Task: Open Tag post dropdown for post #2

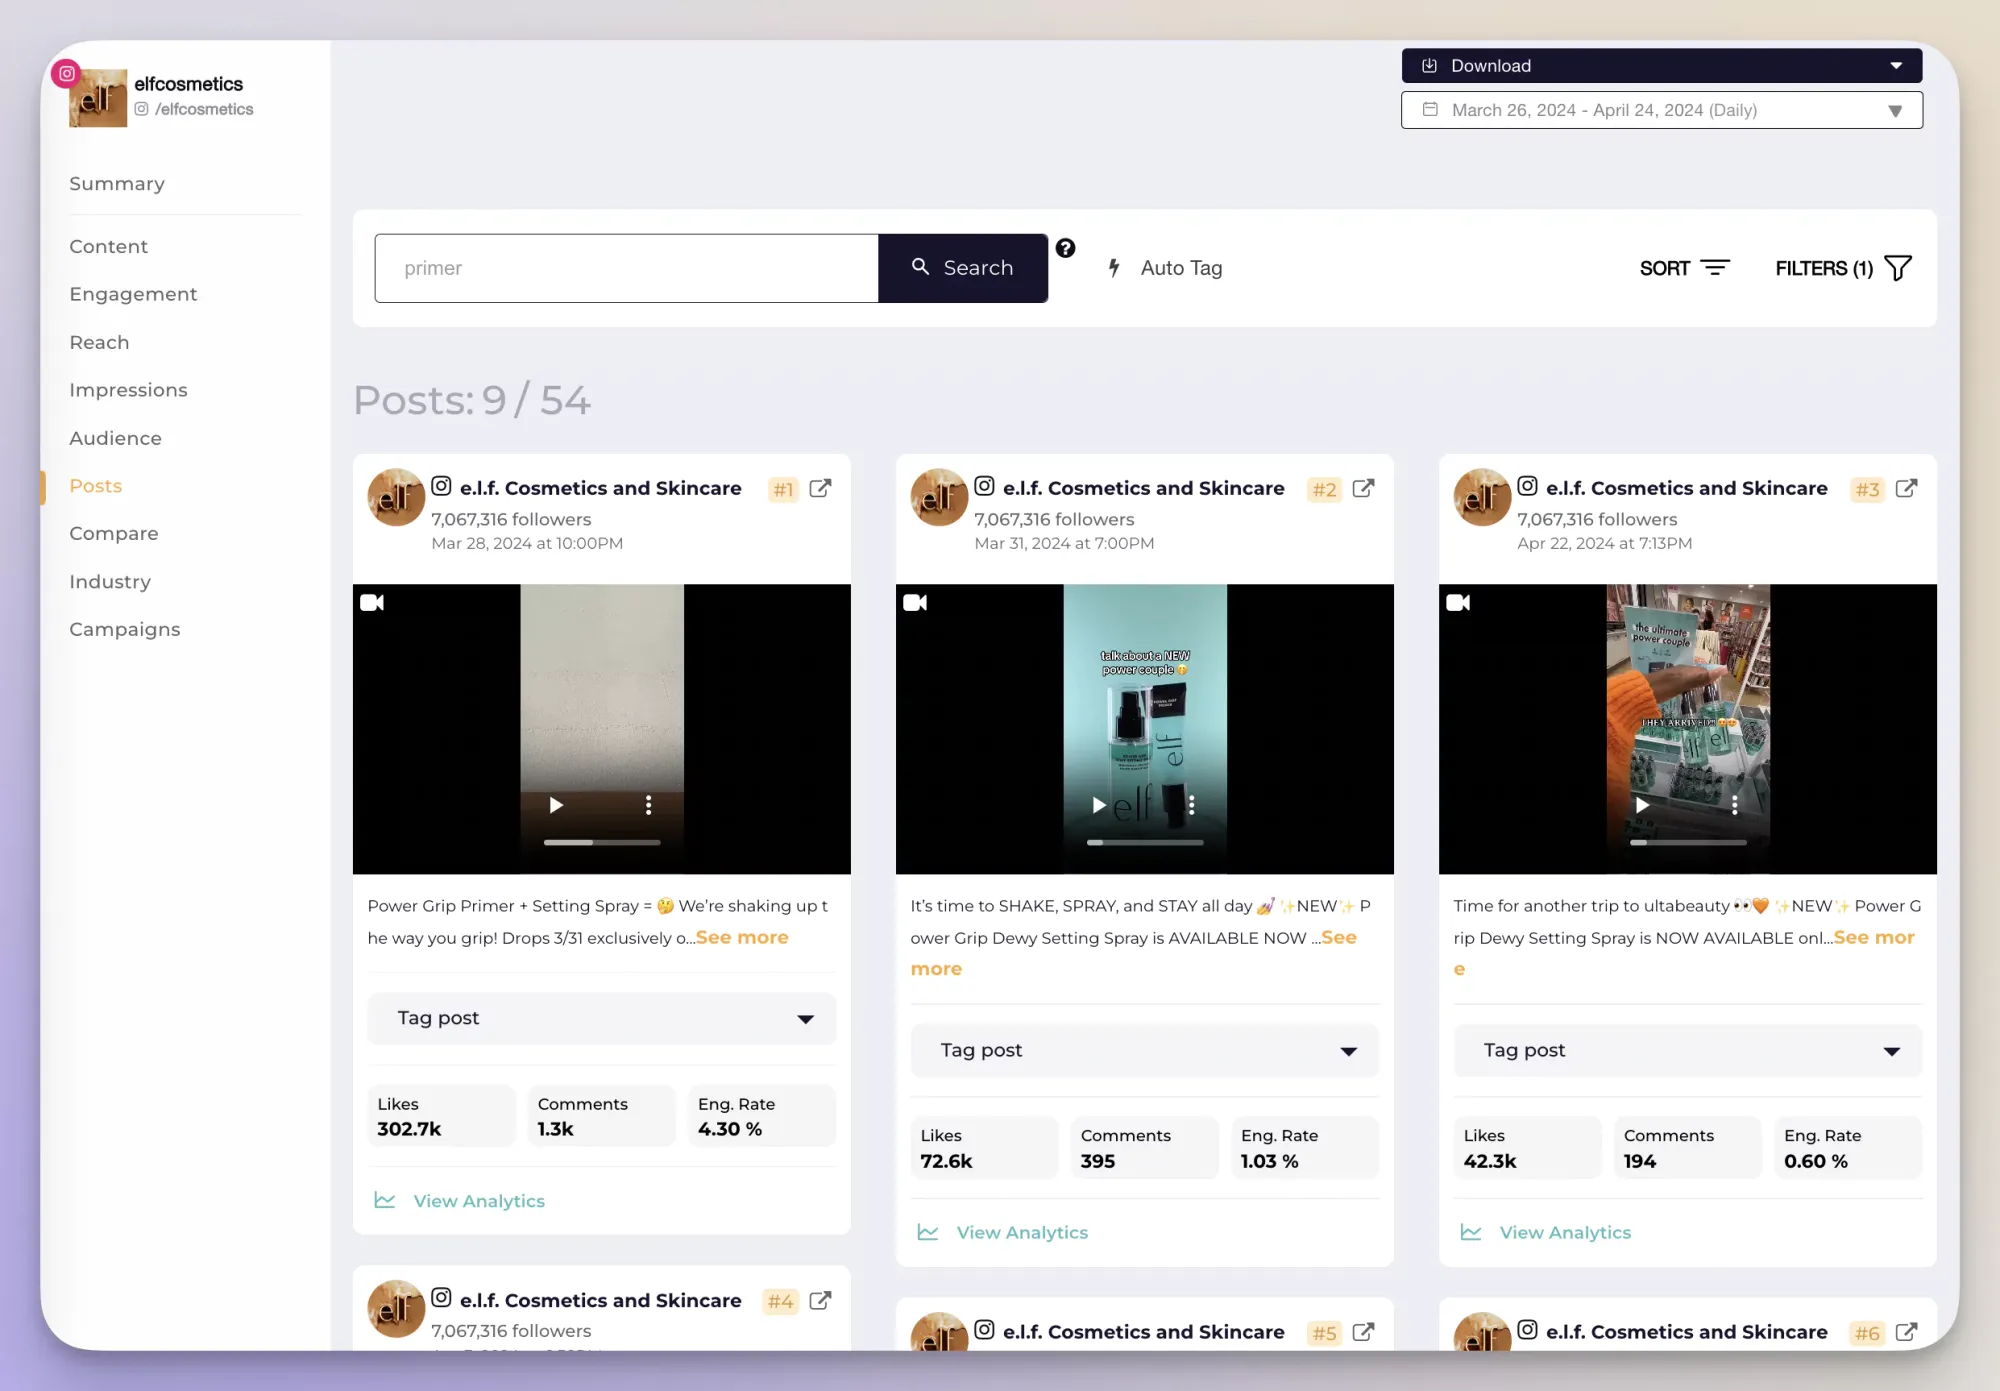Action: click(x=1144, y=1051)
